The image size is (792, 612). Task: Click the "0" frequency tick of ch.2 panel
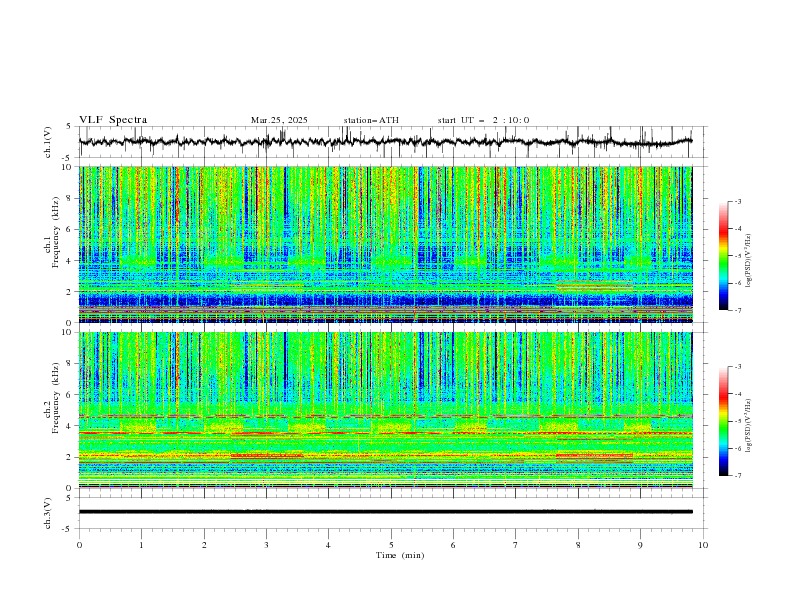click(x=71, y=488)
